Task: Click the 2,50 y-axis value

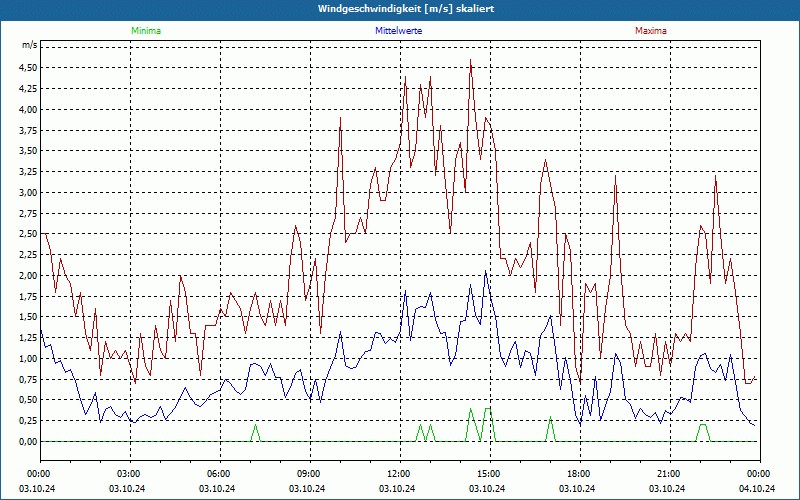Action: (x=29, y=234)
